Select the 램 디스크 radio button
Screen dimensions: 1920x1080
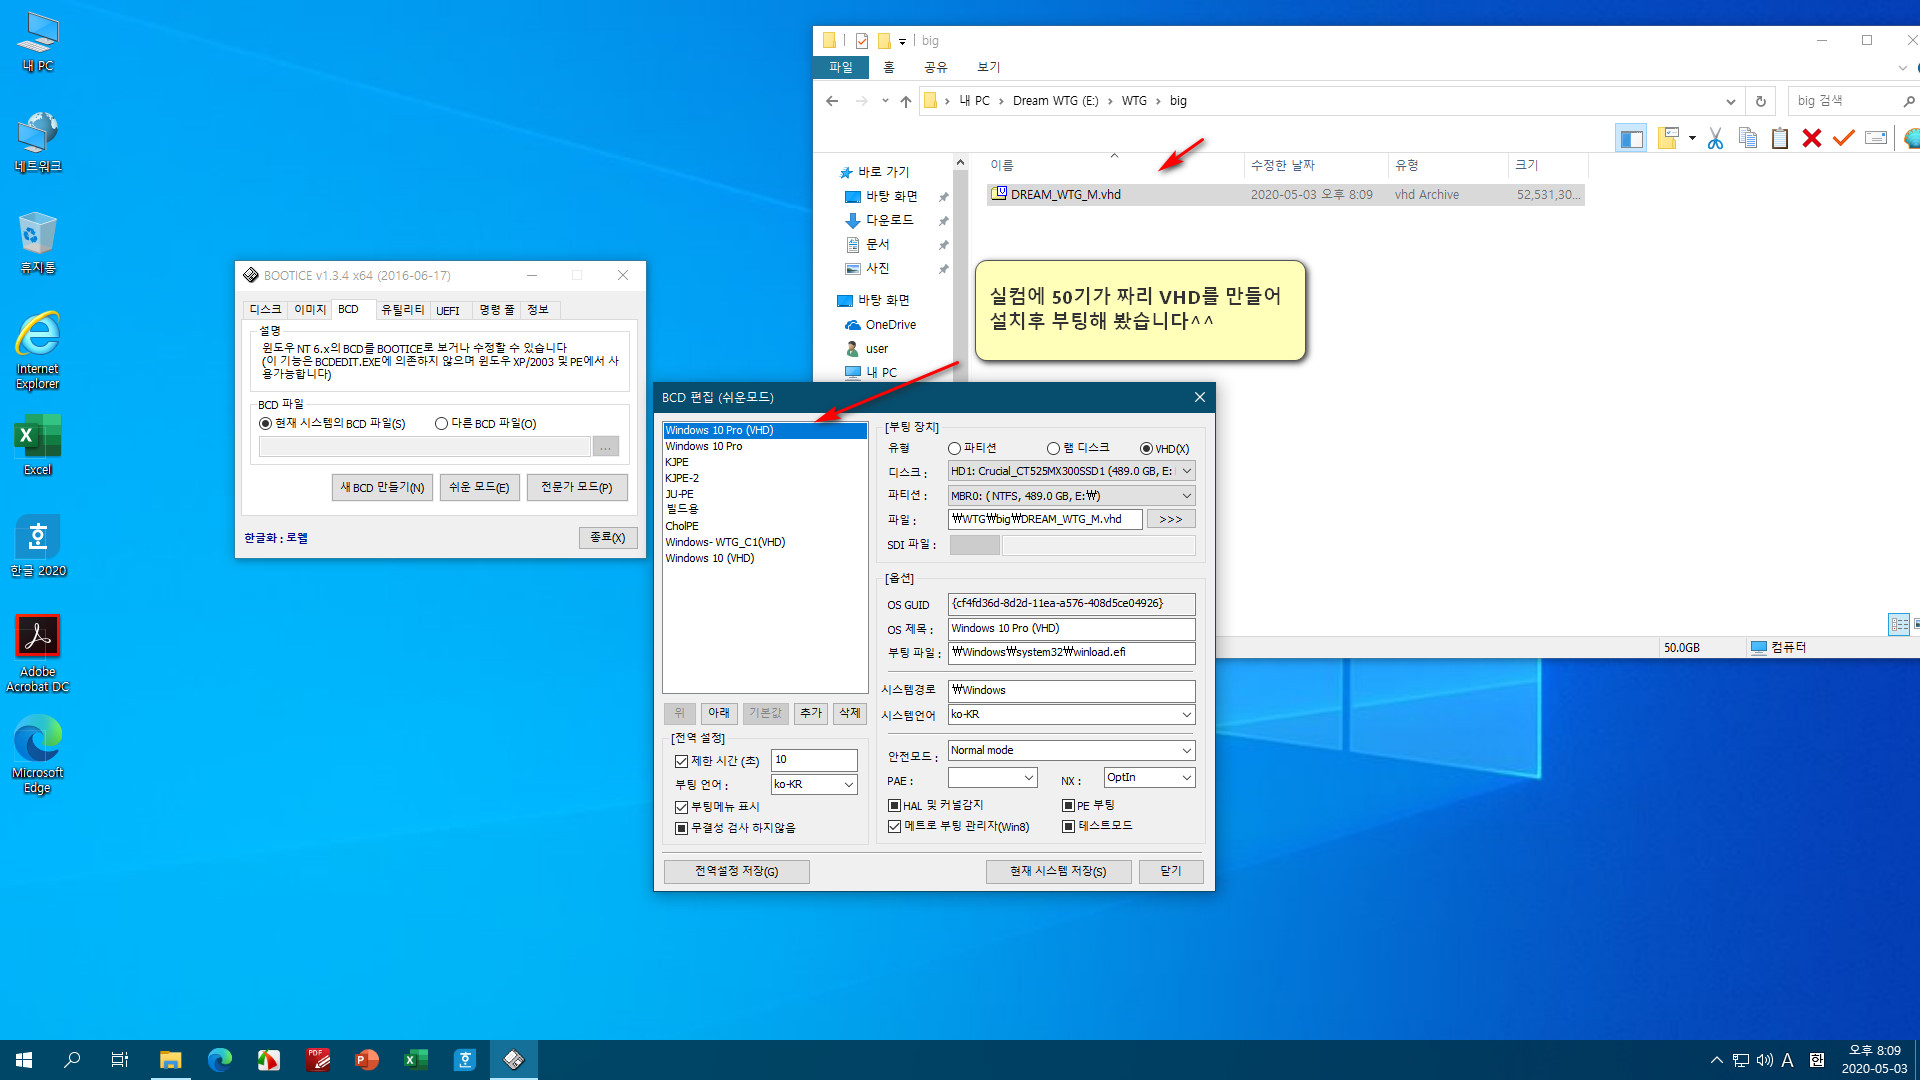pos(1053,449)
